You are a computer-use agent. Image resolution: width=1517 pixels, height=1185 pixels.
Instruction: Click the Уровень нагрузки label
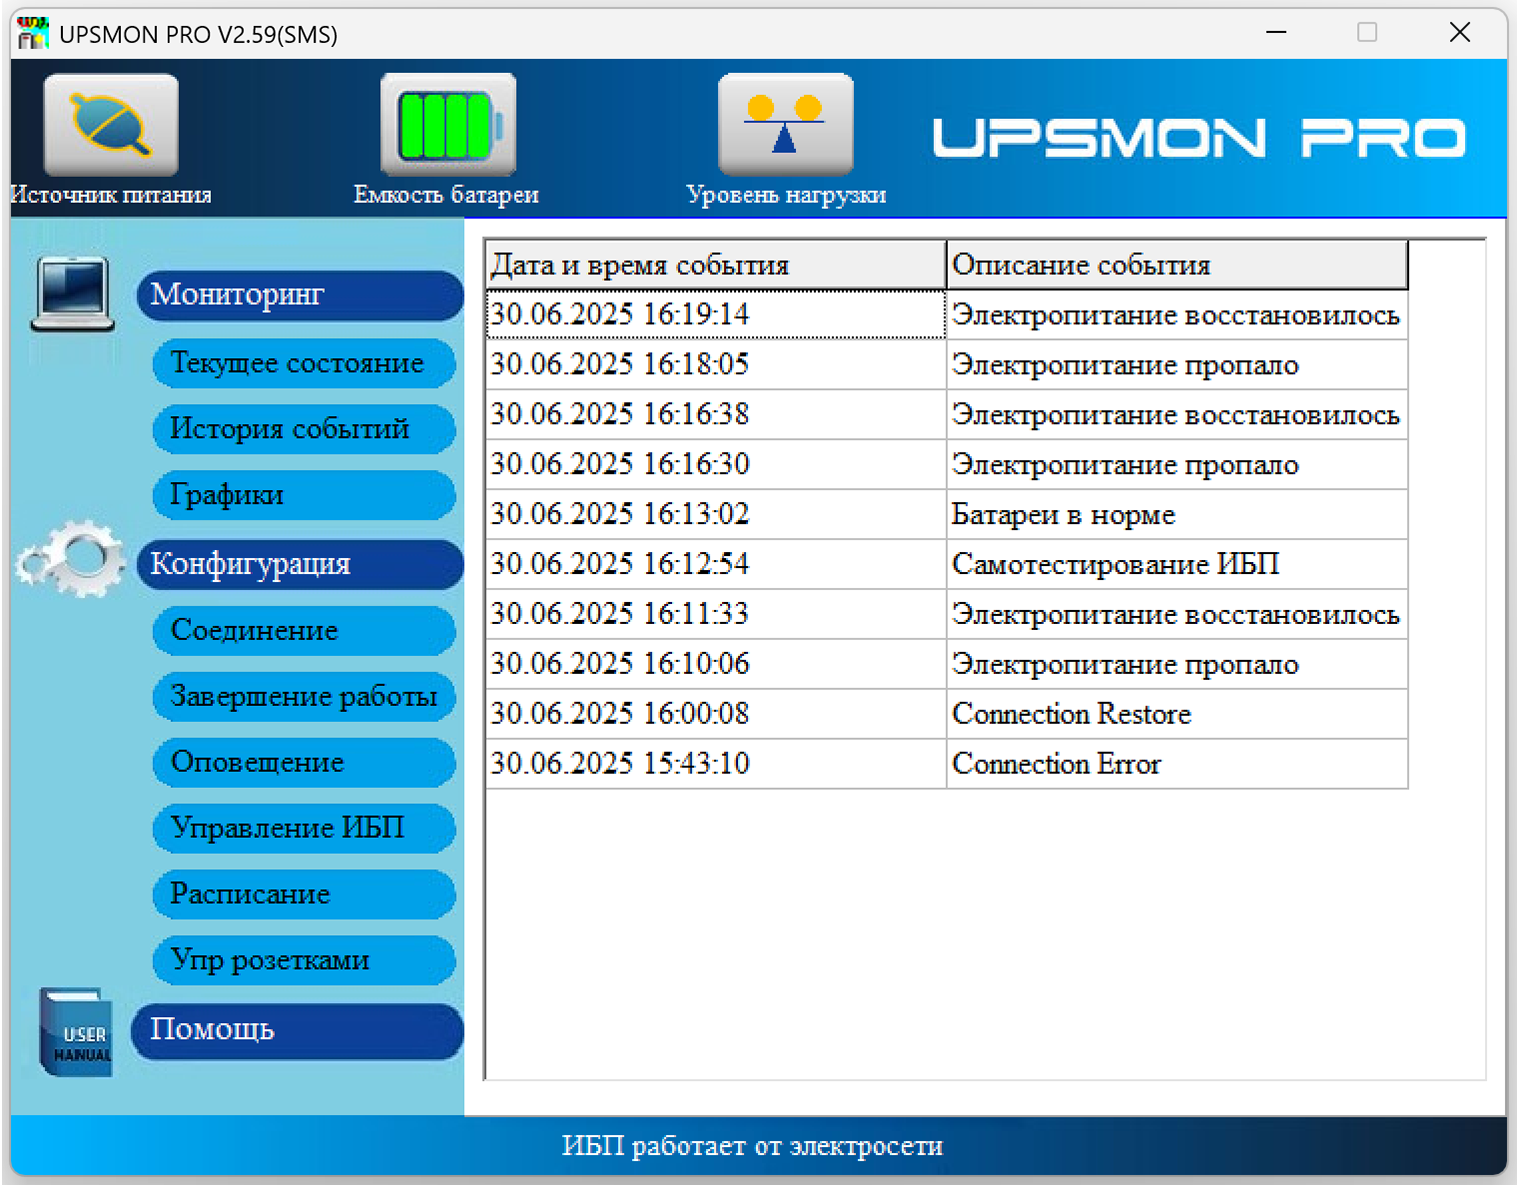click(x=786, y=195)
